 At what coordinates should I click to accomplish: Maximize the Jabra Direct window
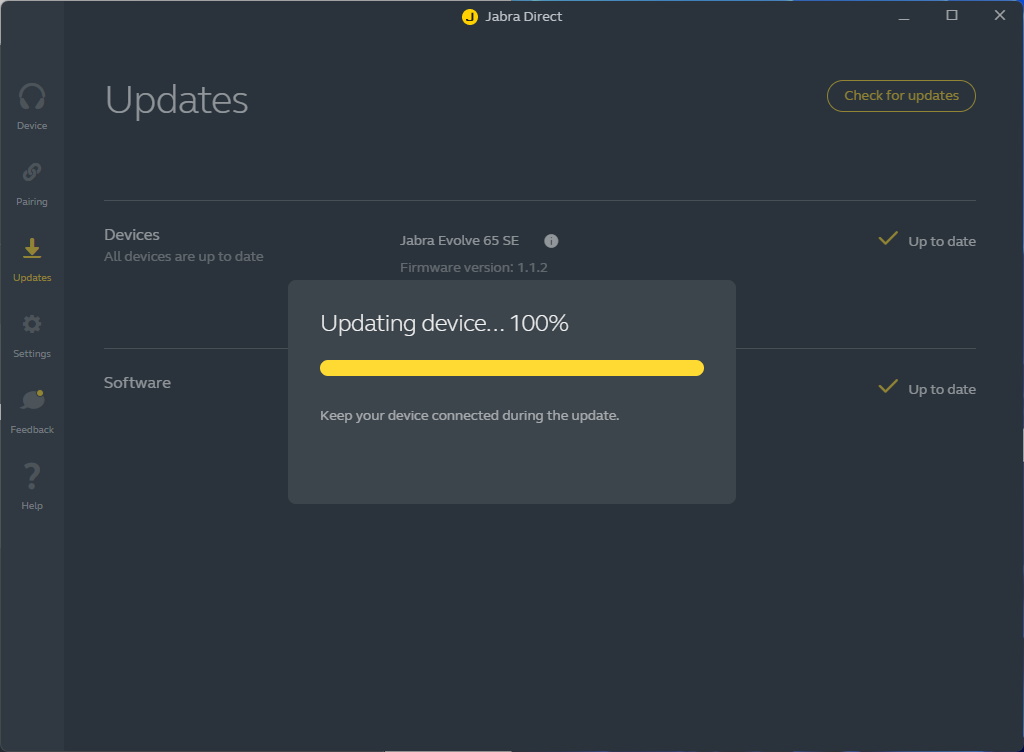(x=952, y=16)
